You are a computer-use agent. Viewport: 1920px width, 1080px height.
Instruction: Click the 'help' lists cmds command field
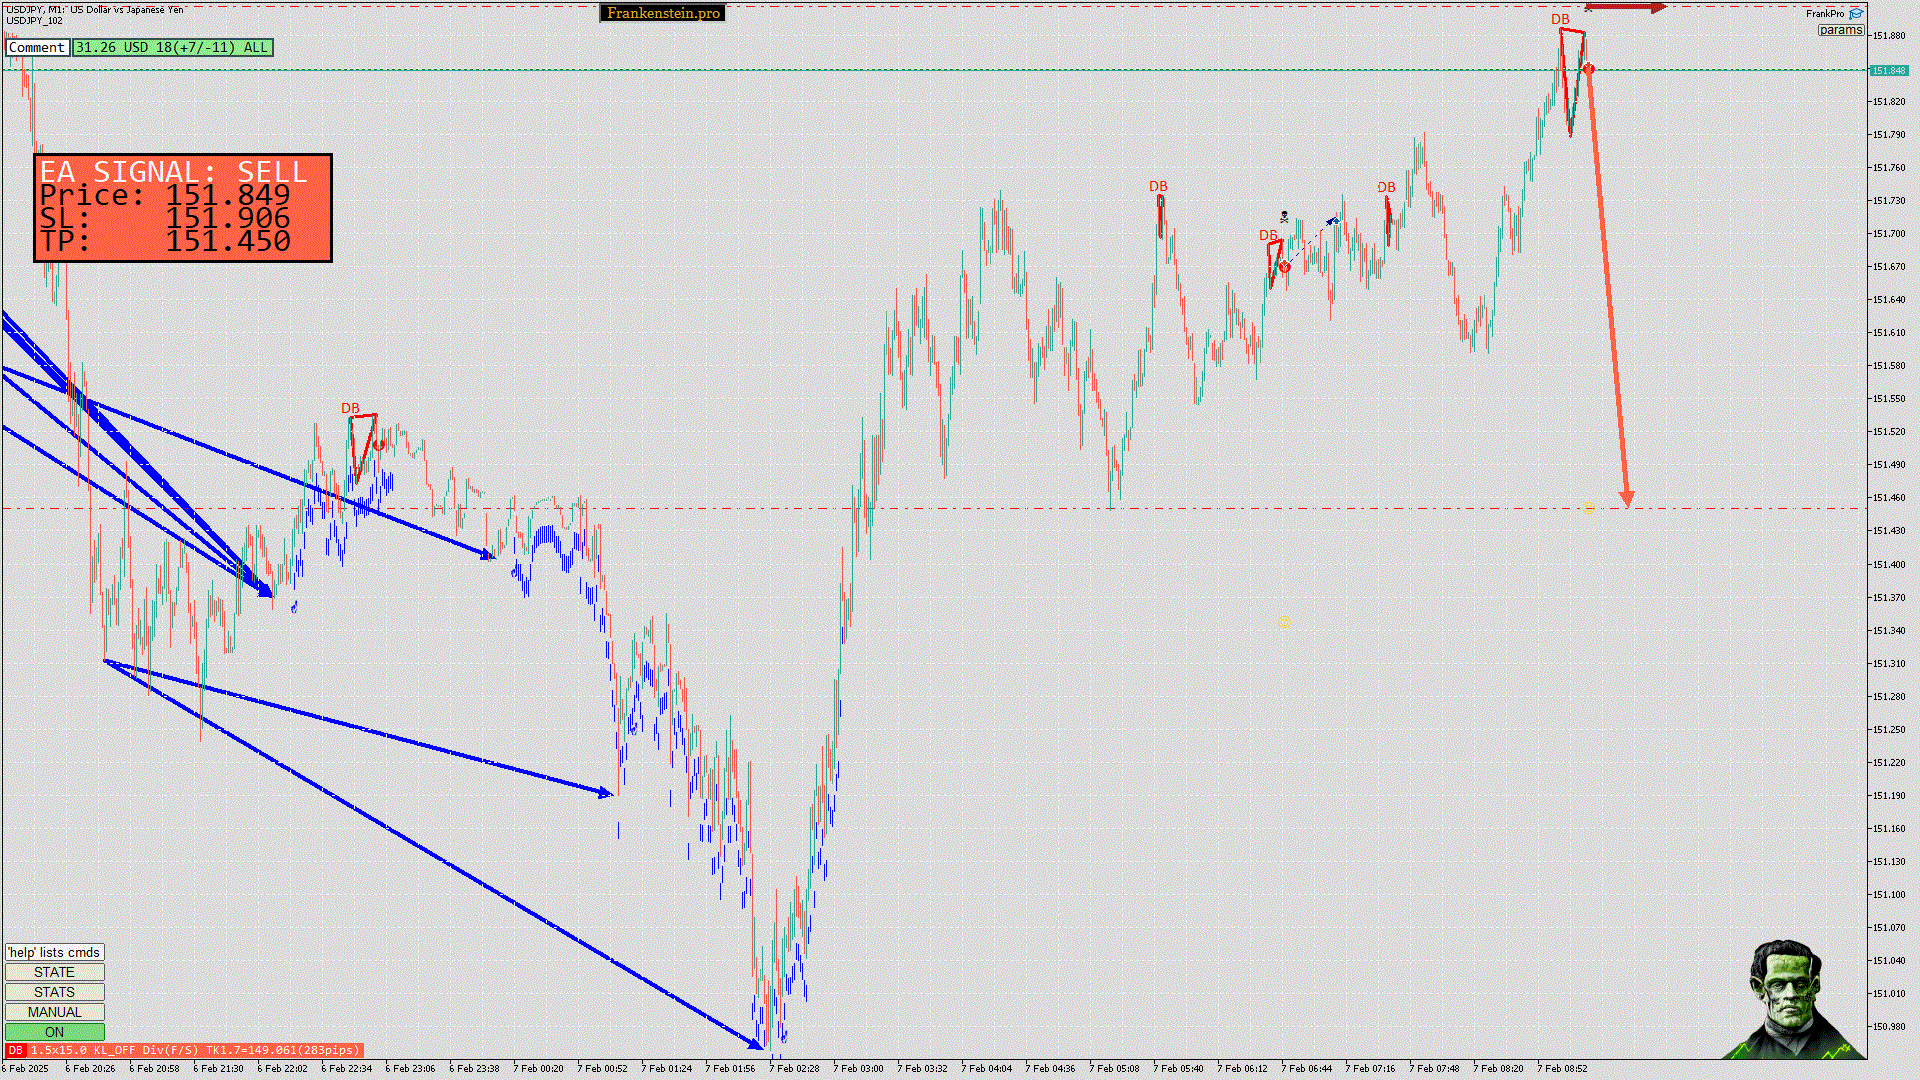click(x=54, y=952)
